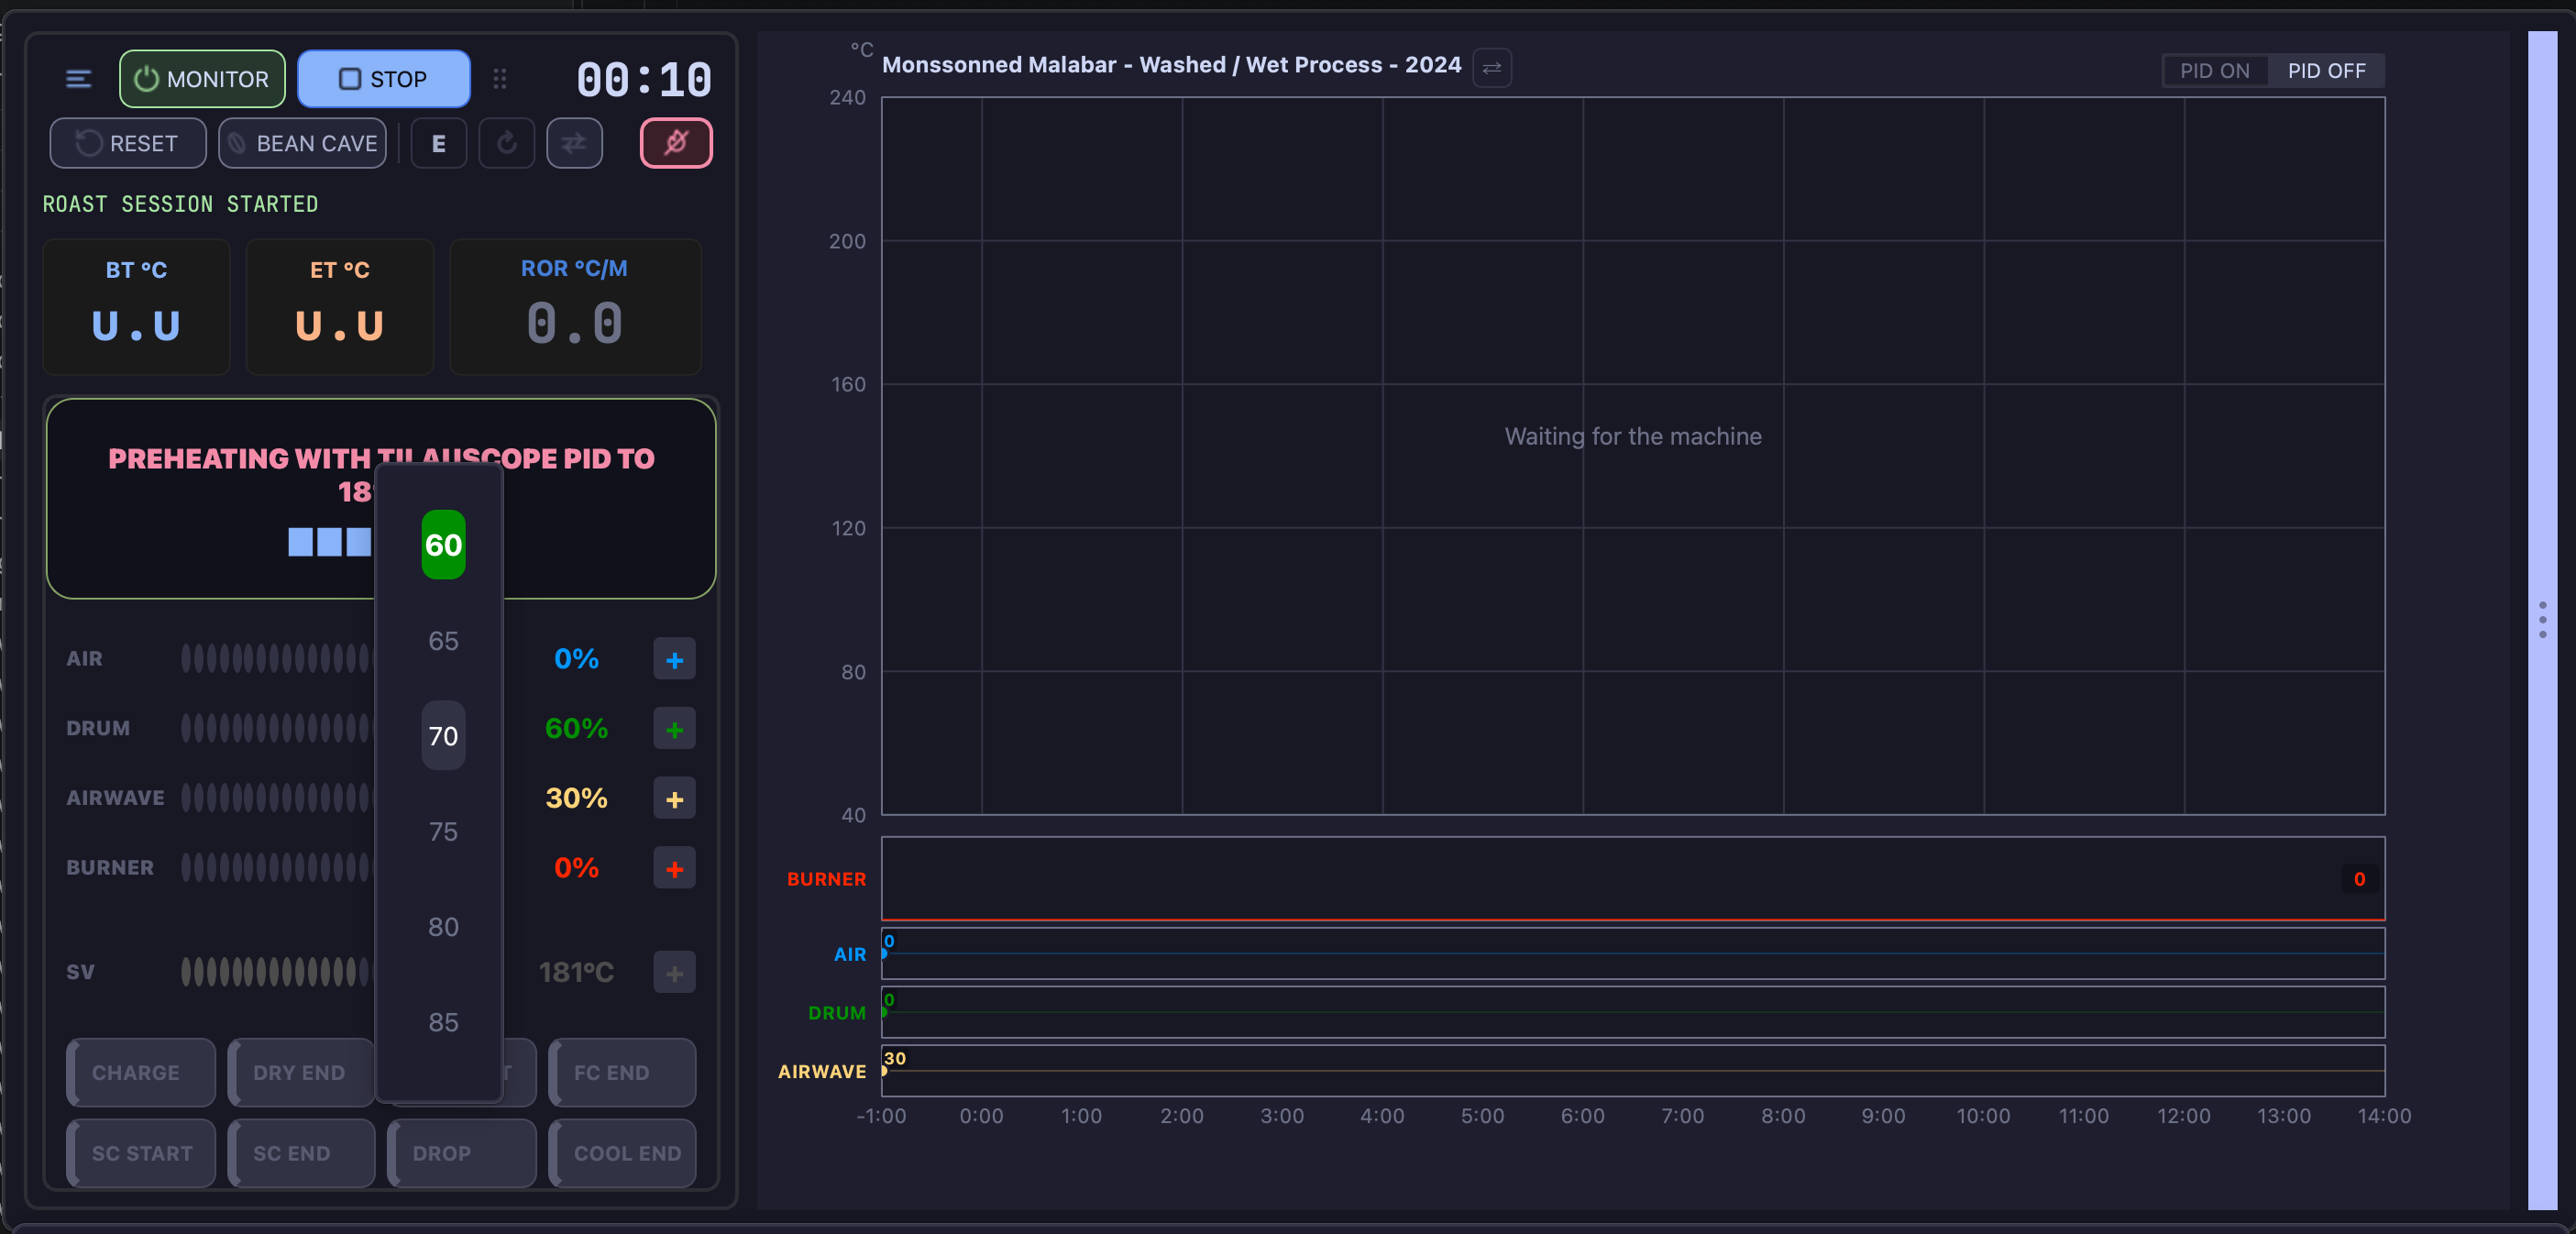This screenshot has width=2576, height=1234.
Task: Click the DRUM slider track
Action: 276,729
